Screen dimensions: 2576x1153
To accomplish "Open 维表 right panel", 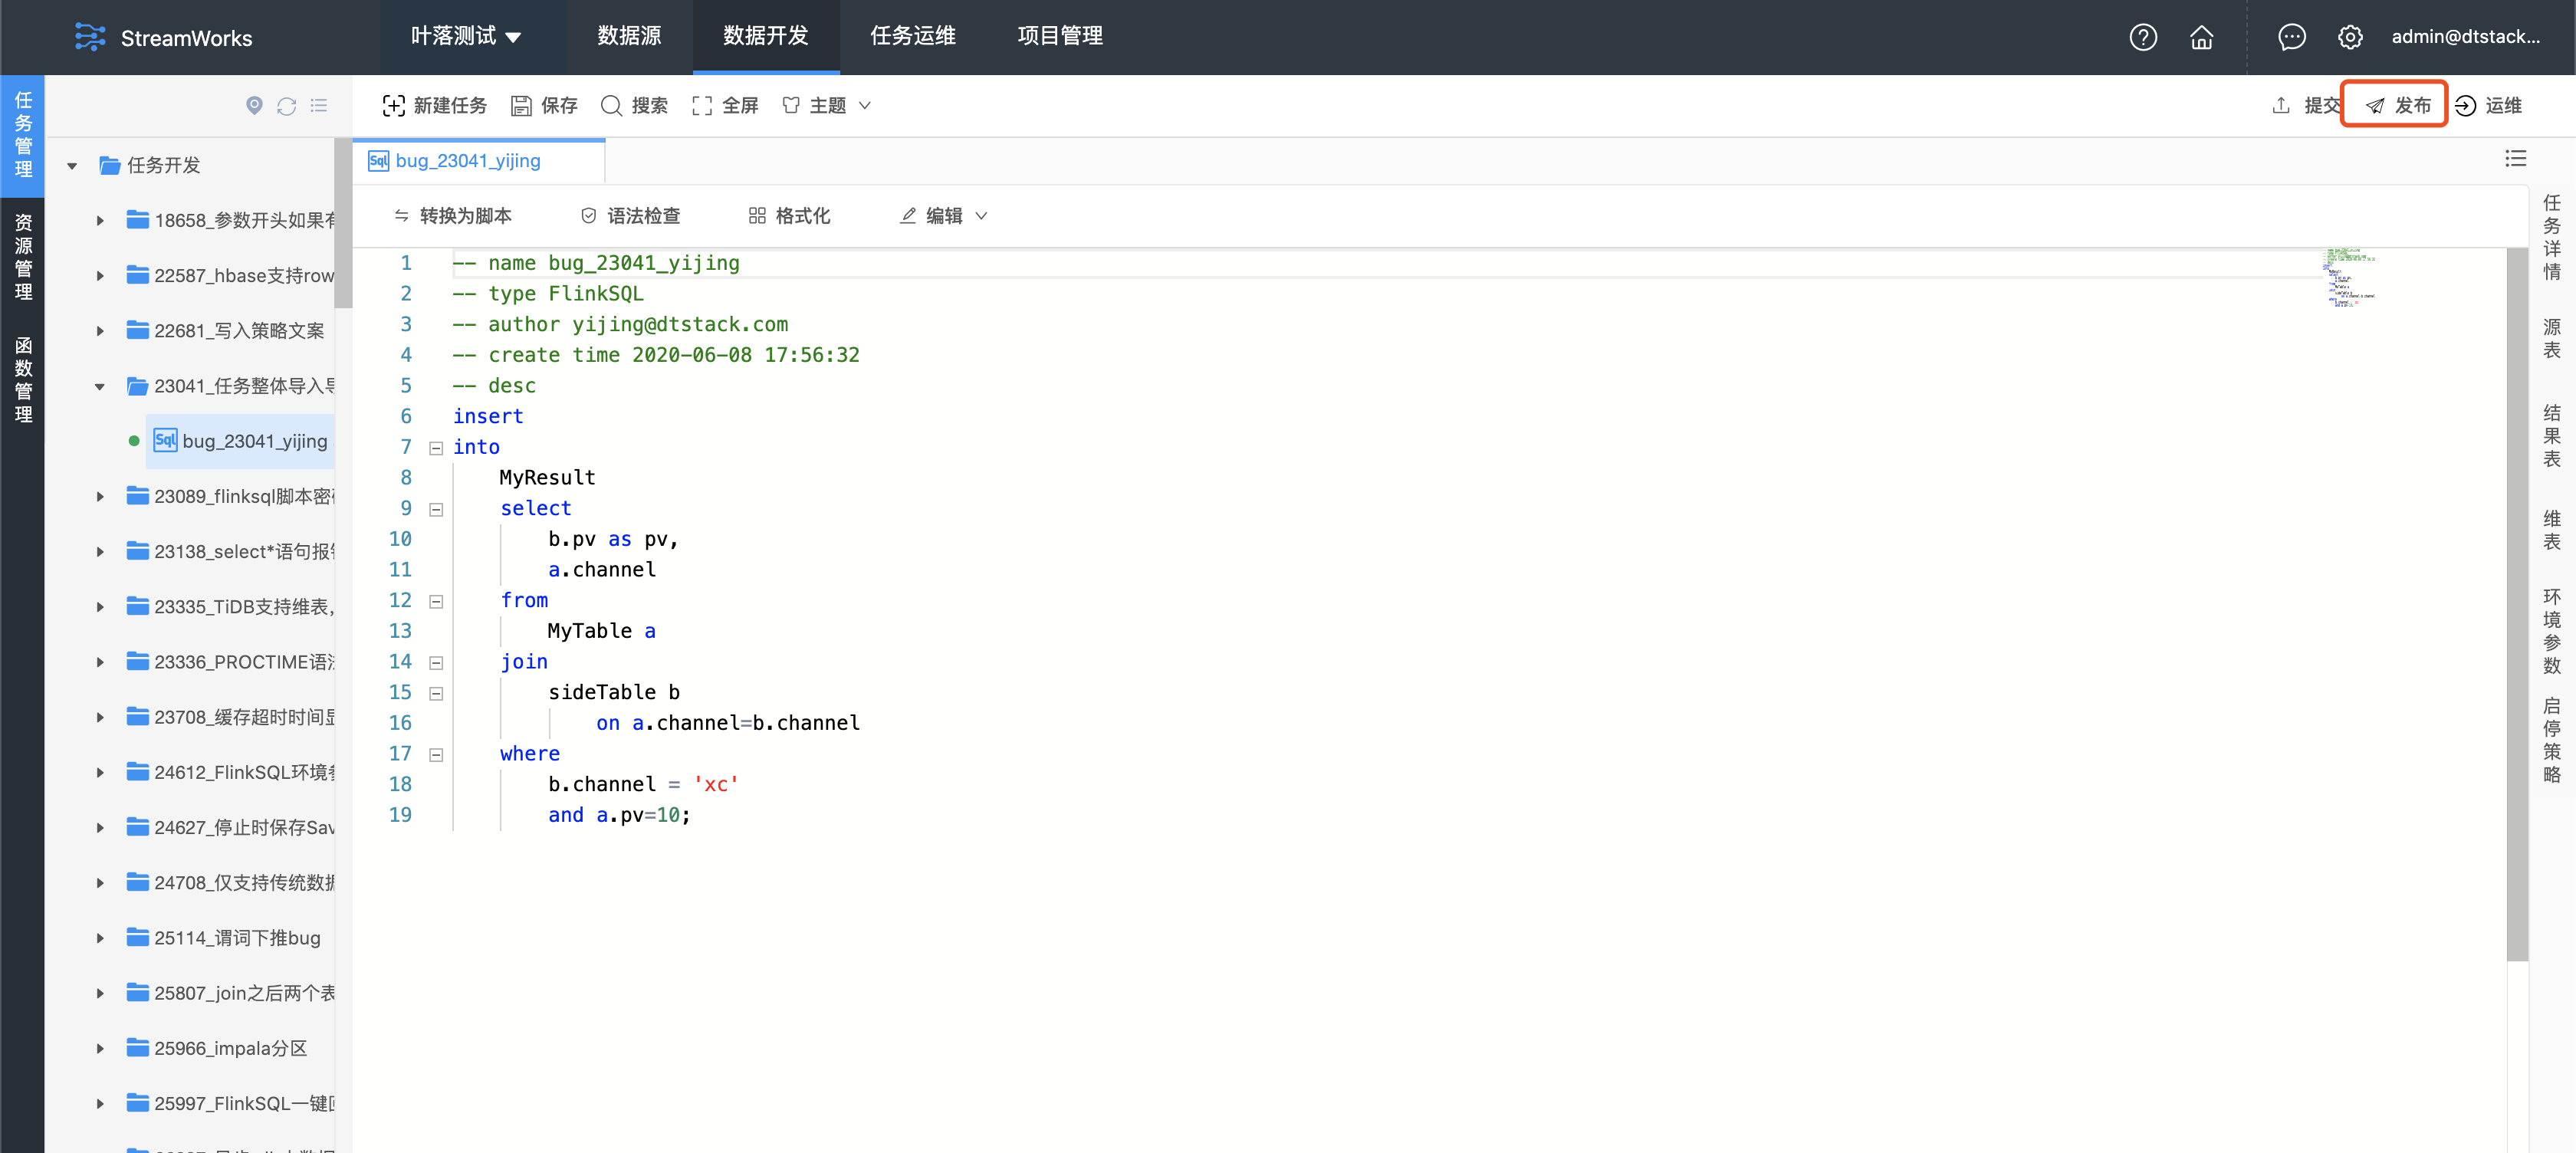I will (x=2551, y=530).
